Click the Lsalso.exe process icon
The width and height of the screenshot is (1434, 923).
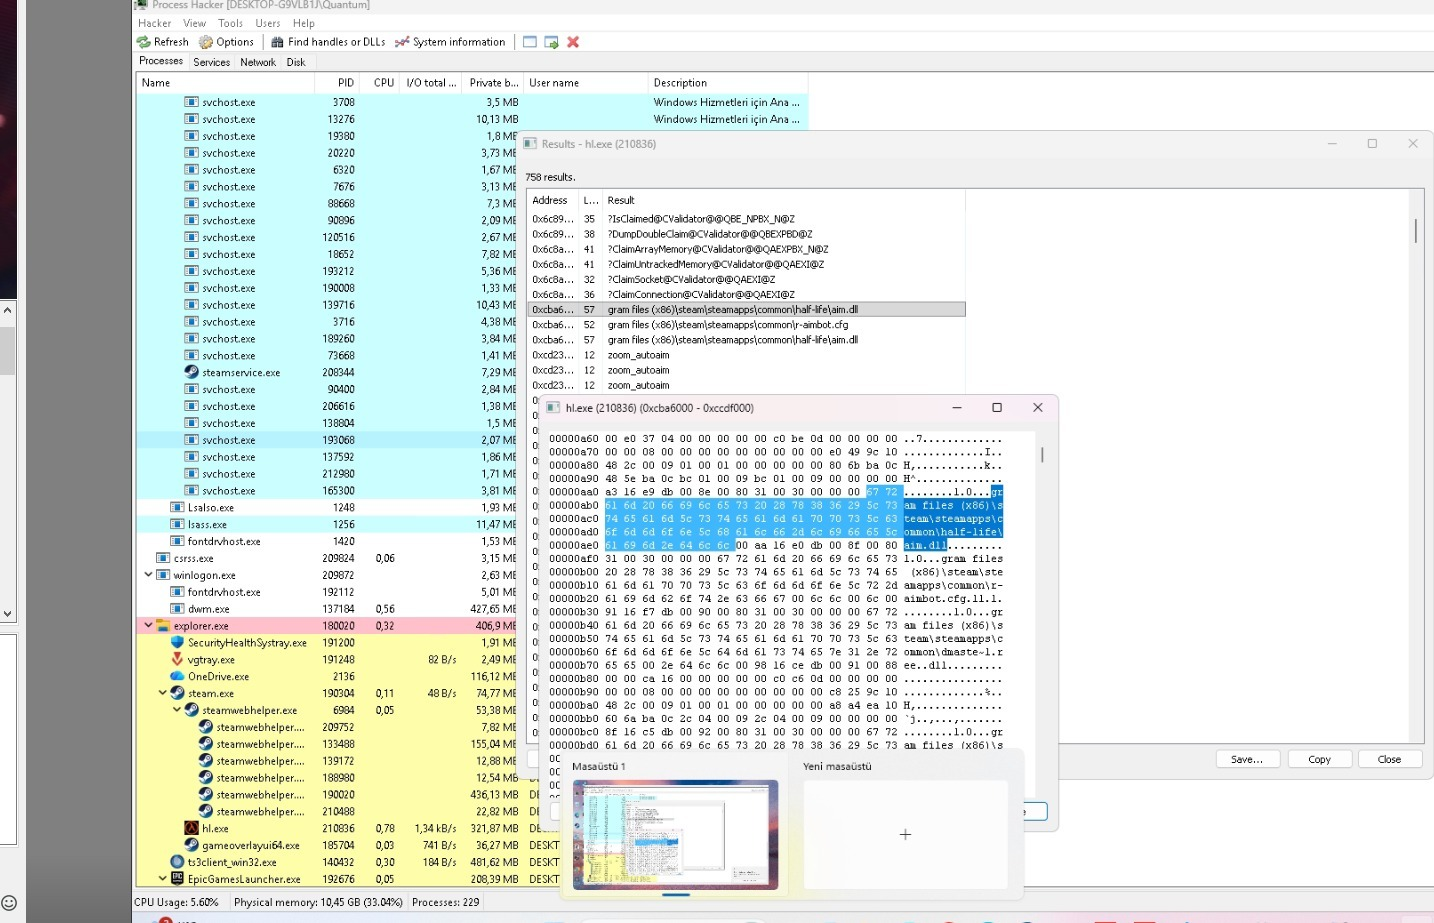pyautogui.click(x=178, y=507)
